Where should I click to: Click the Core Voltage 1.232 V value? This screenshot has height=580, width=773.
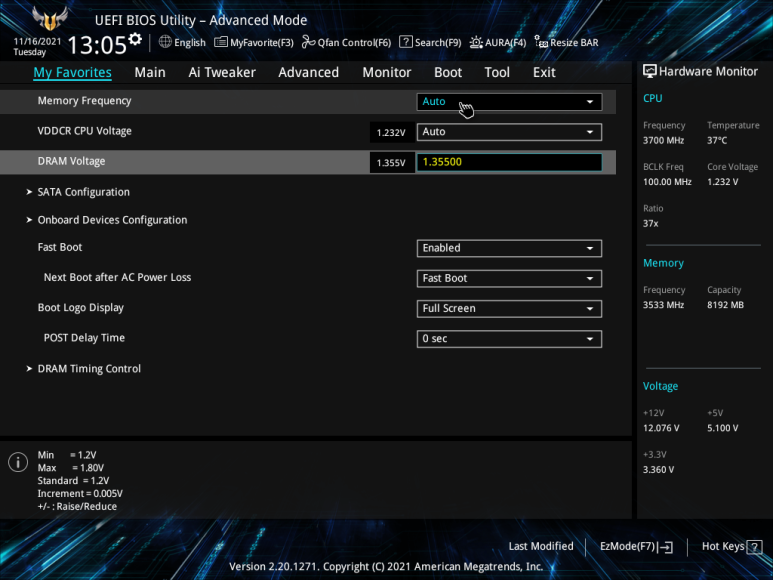point(723,182)
